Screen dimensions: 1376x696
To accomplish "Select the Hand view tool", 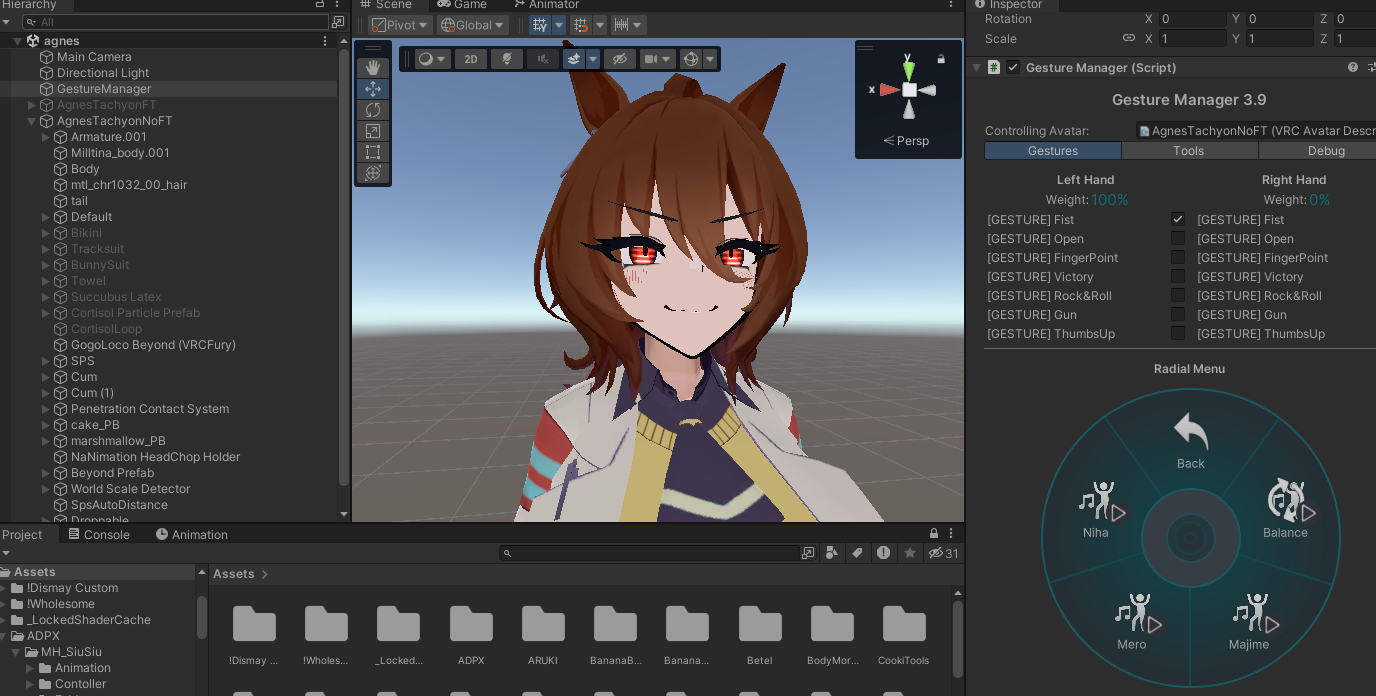I will (373, 68).
